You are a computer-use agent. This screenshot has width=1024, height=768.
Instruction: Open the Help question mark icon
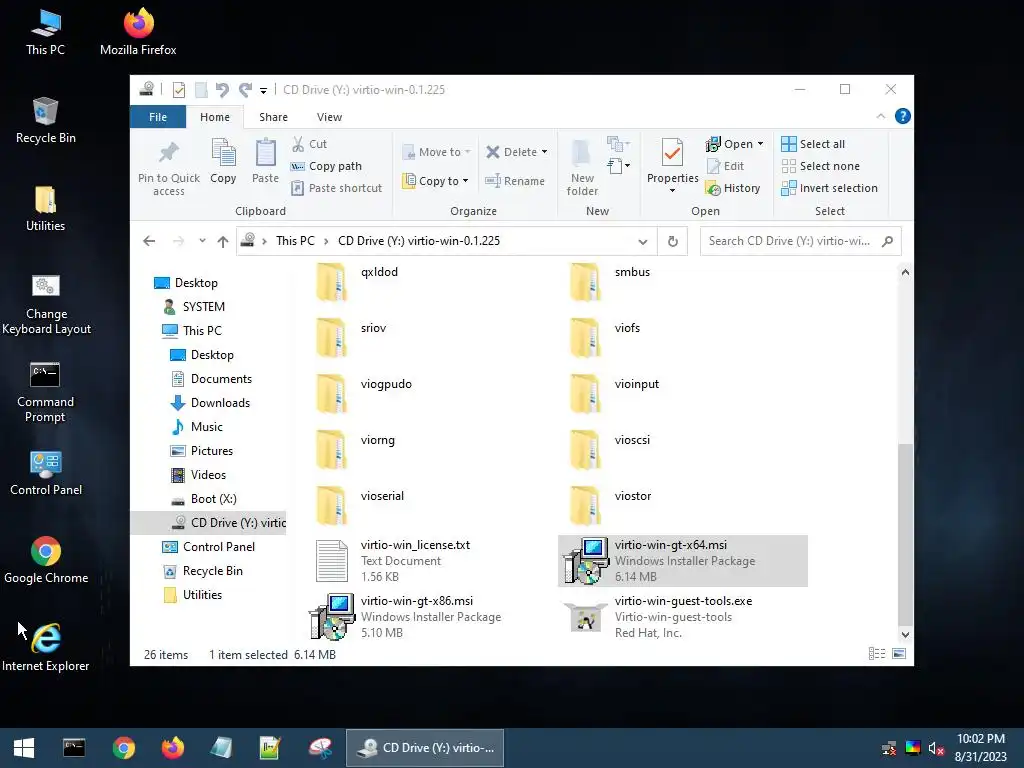pos(903,116)
